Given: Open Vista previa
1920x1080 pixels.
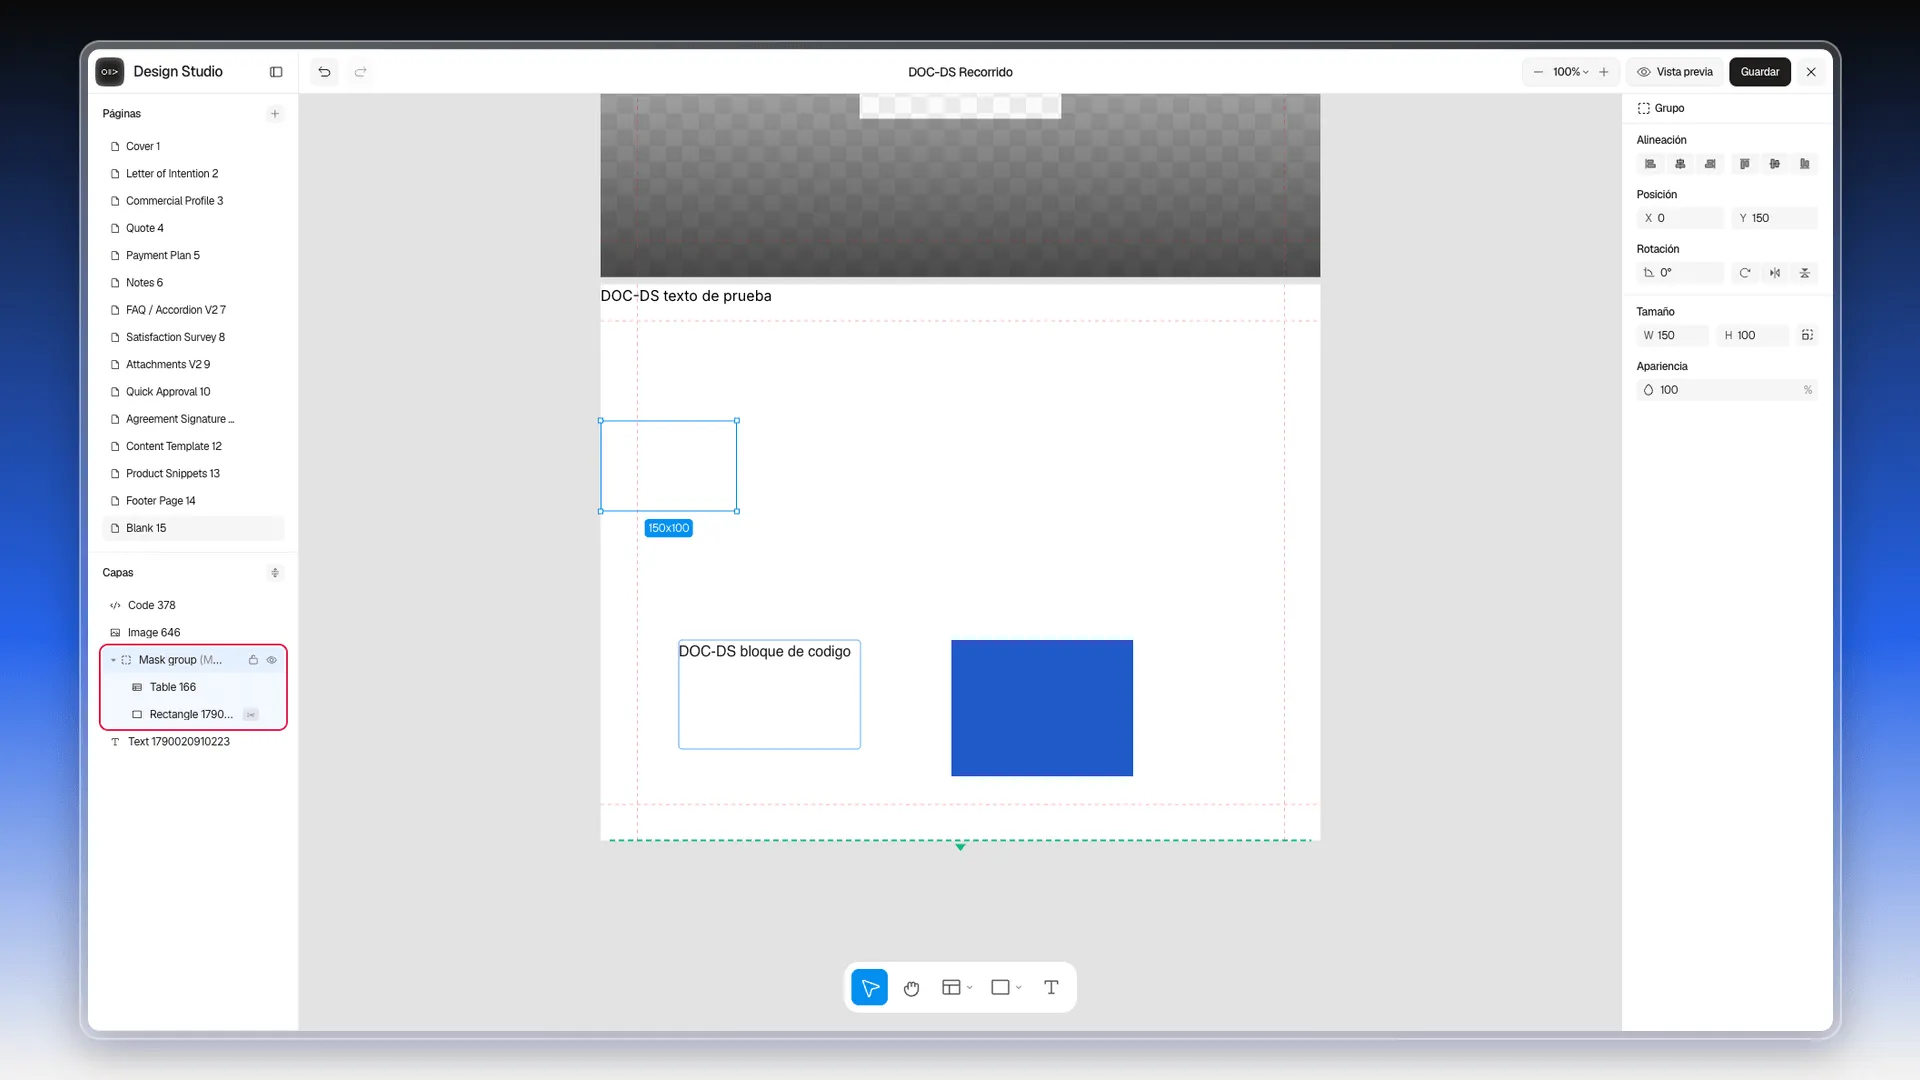Looking at the screenshot, I should [x=1675, y=72].
